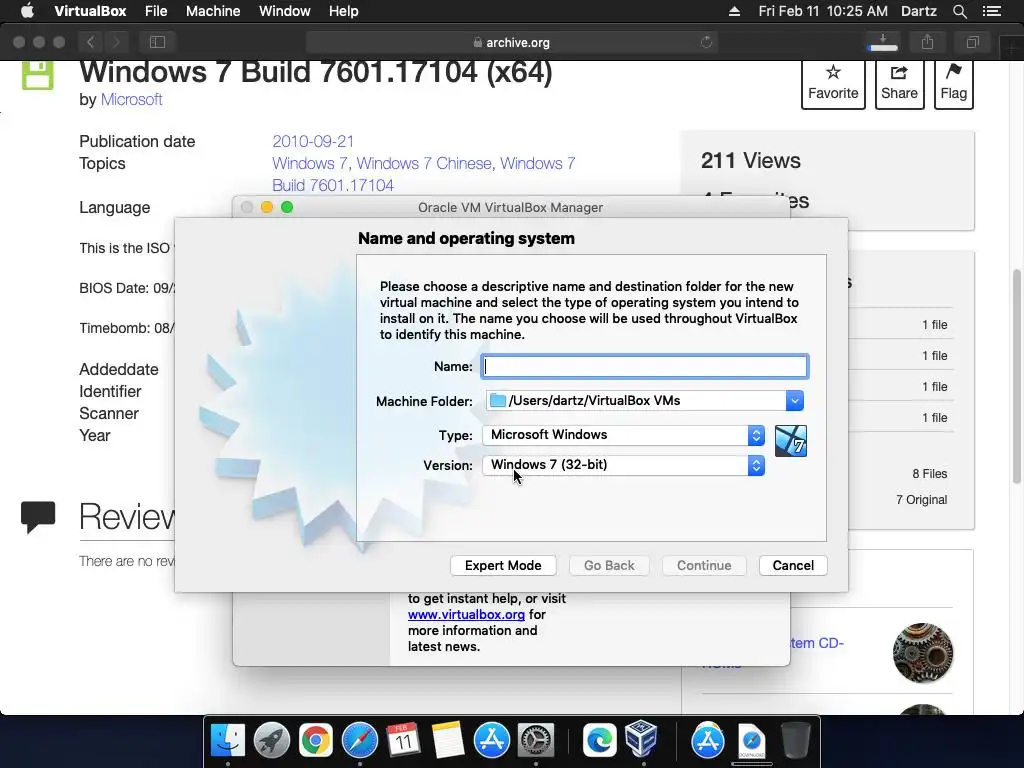Click the Reviews speech bubble icon
Image resolution: width=1024 pixels, height=768 pixels.
(x=38, y=517)
